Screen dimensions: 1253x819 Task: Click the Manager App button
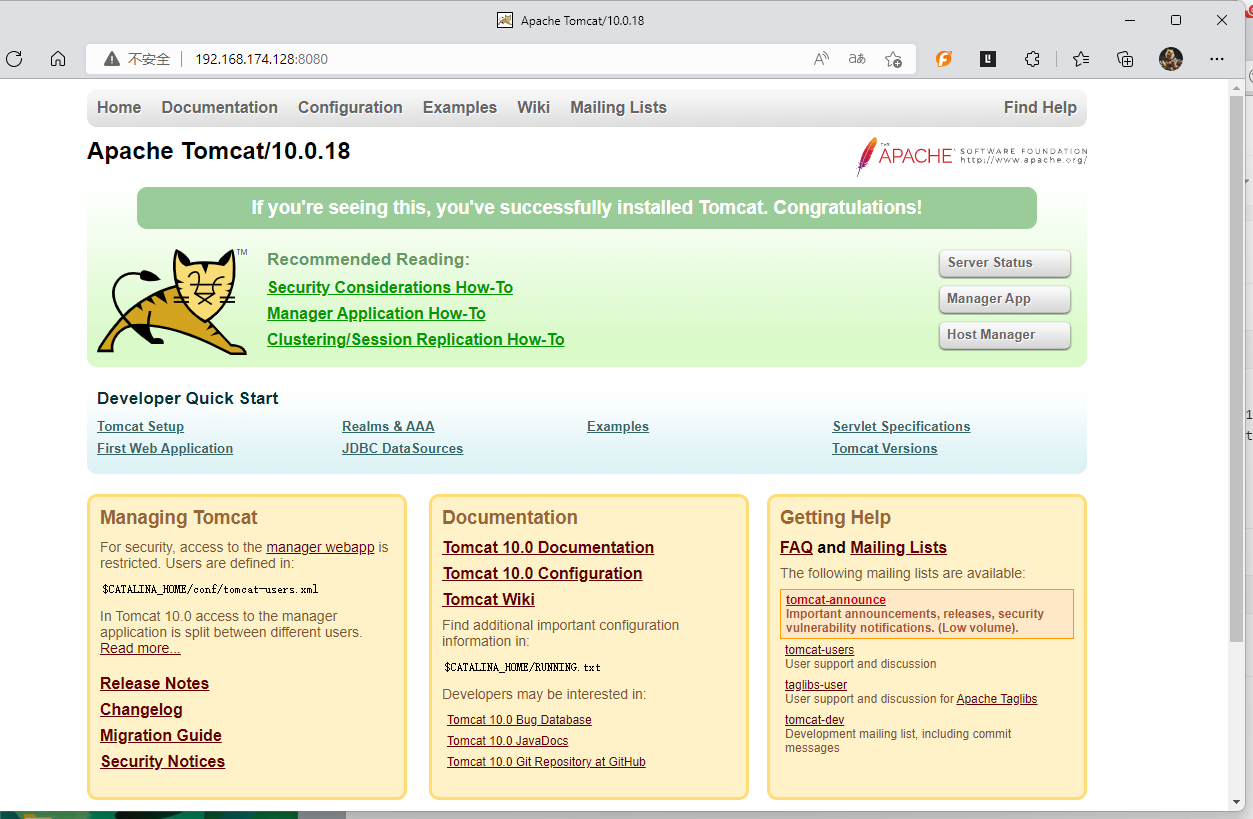pos(1005,299)
